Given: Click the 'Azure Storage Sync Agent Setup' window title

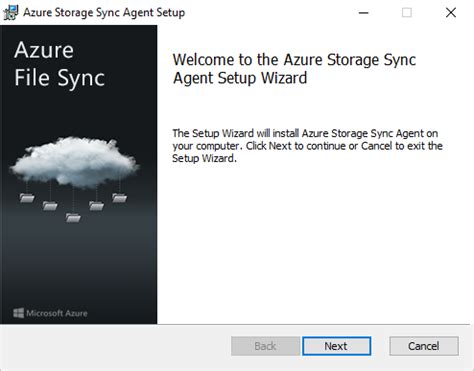Looking at the screenshot, I should 104,13.
